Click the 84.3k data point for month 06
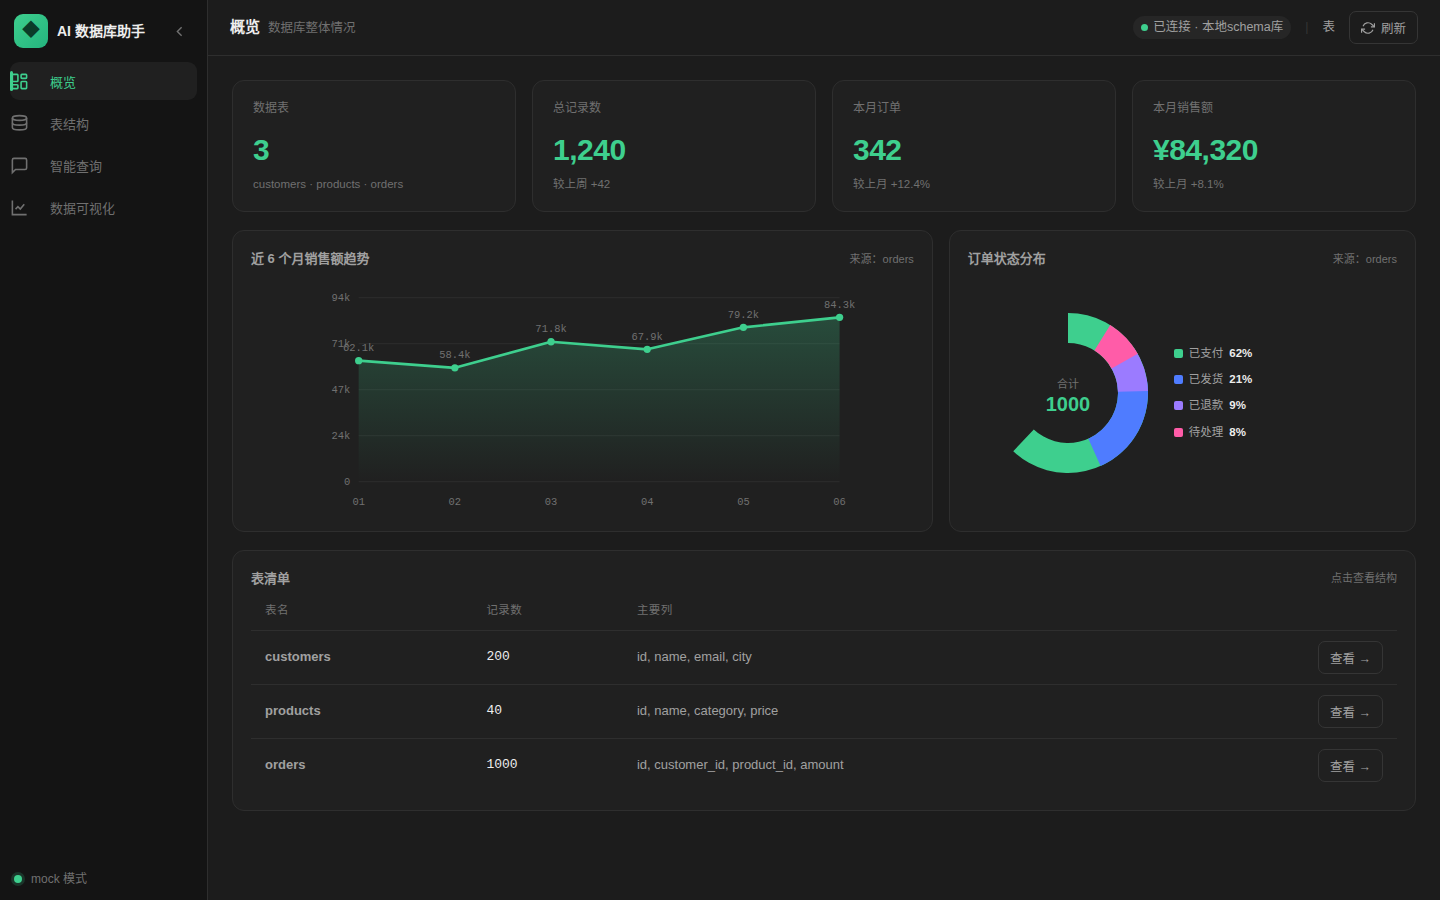Screen dimensions: 1440x900 pos(839,317)
